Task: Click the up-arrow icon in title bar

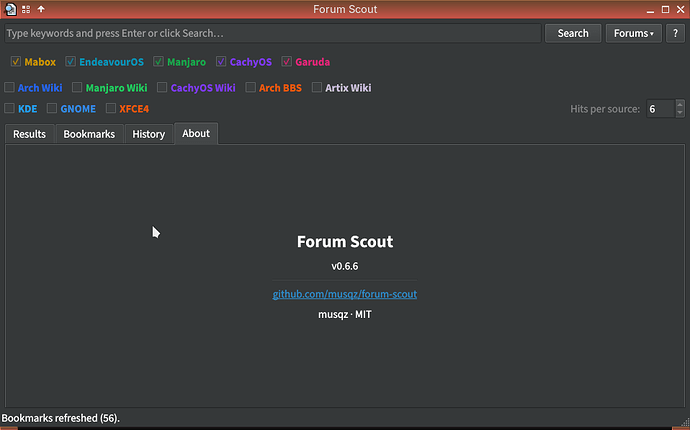Action: pos(41,9)
